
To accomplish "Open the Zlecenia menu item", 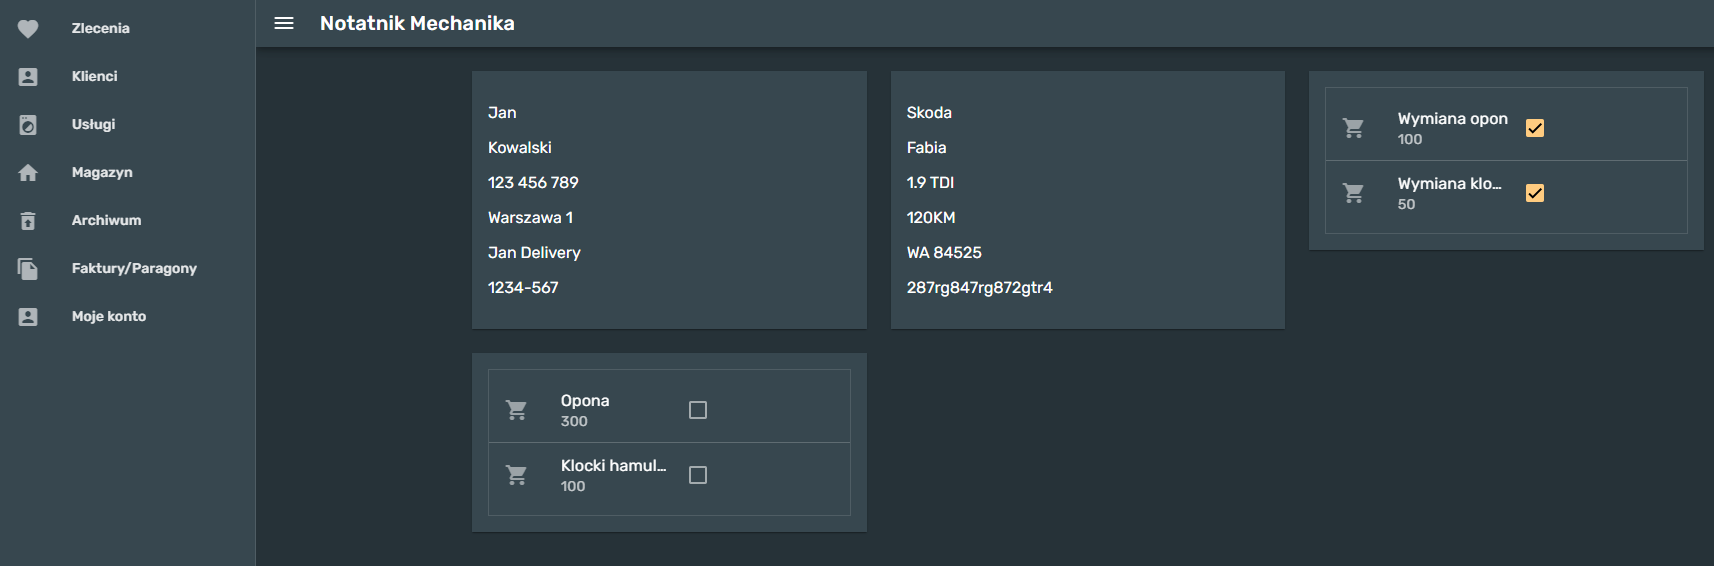I will click(x=101, y=29).
